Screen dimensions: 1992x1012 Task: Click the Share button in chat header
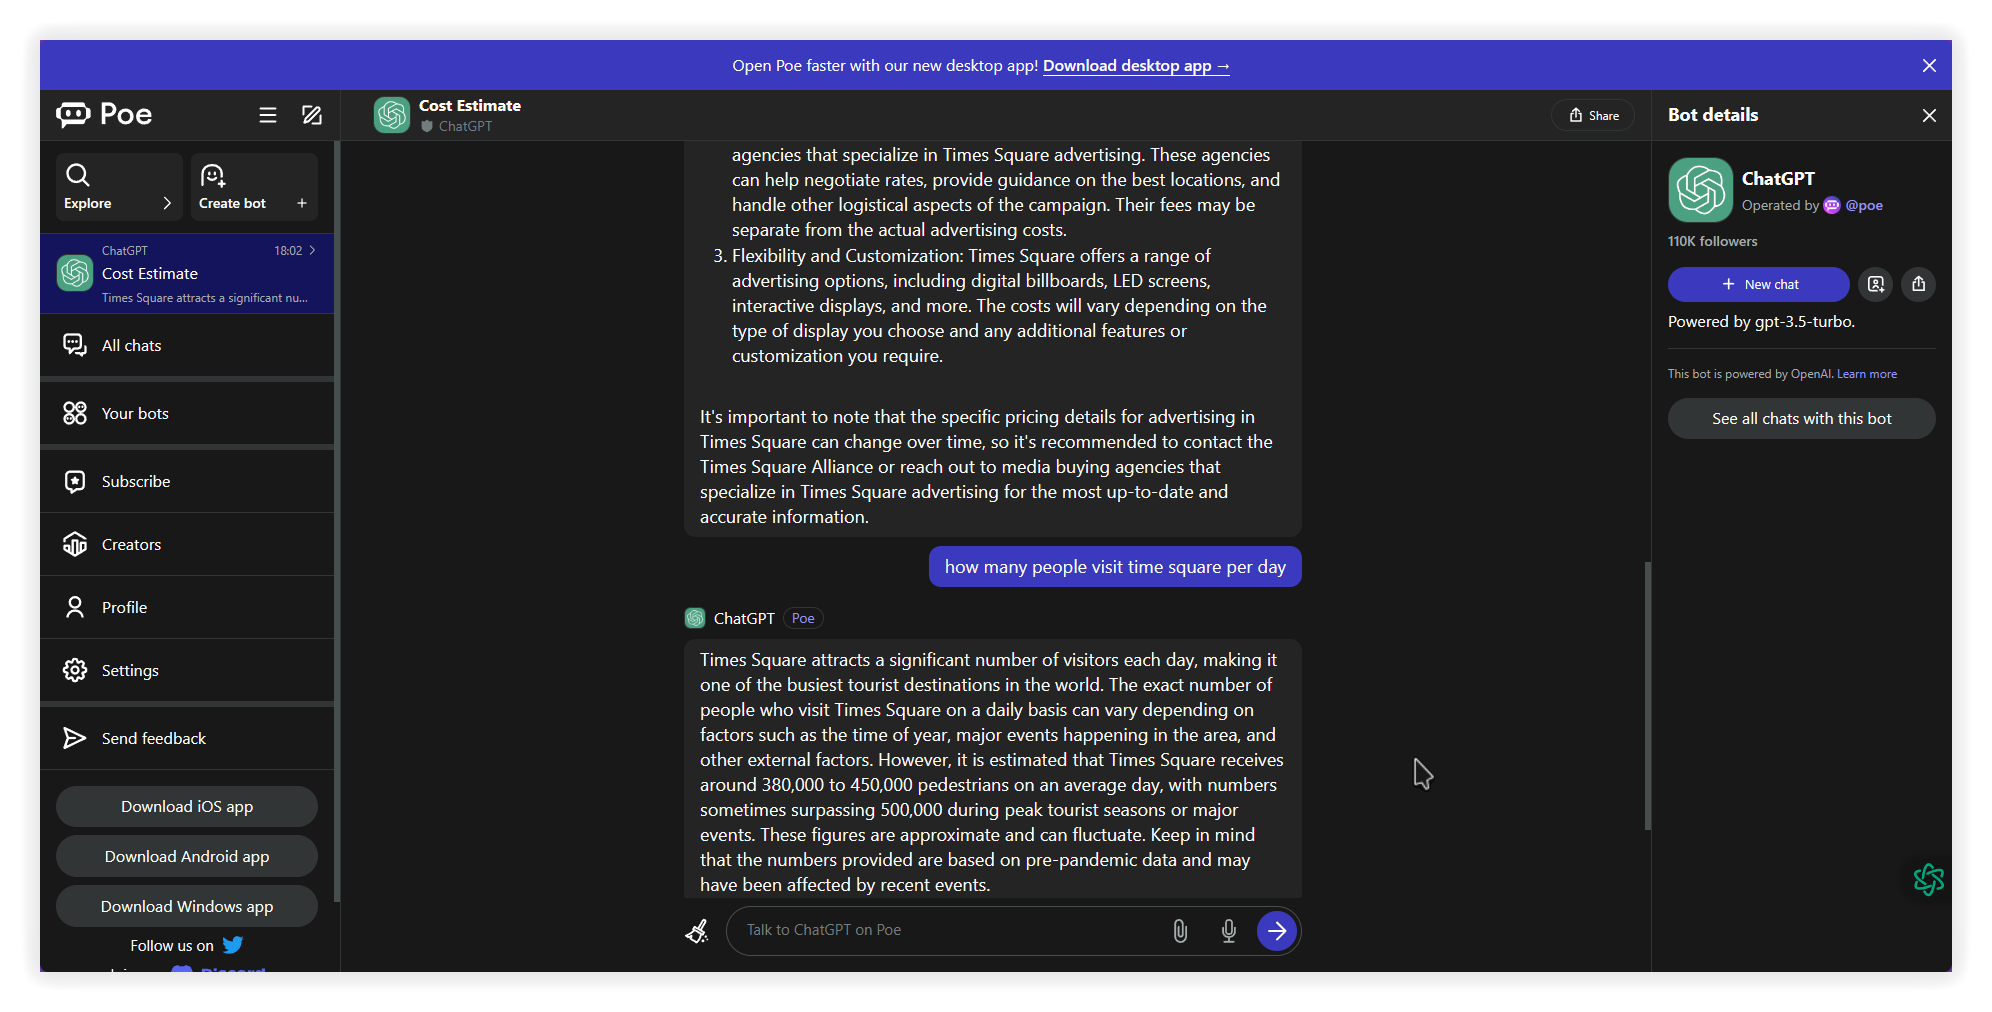pyautogui.click(x=1593, y=115)
